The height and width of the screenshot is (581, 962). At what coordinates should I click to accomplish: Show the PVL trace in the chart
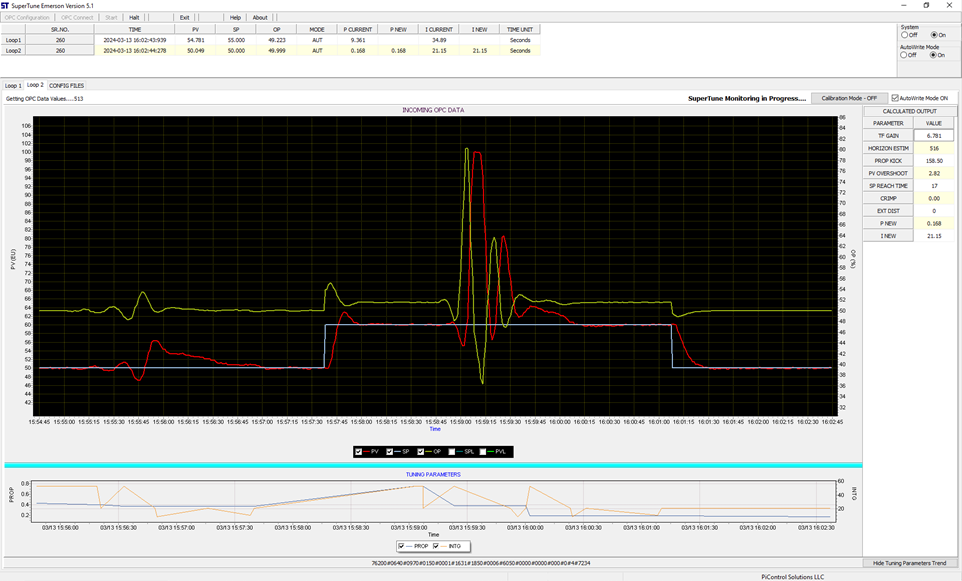tap(484, 452)
